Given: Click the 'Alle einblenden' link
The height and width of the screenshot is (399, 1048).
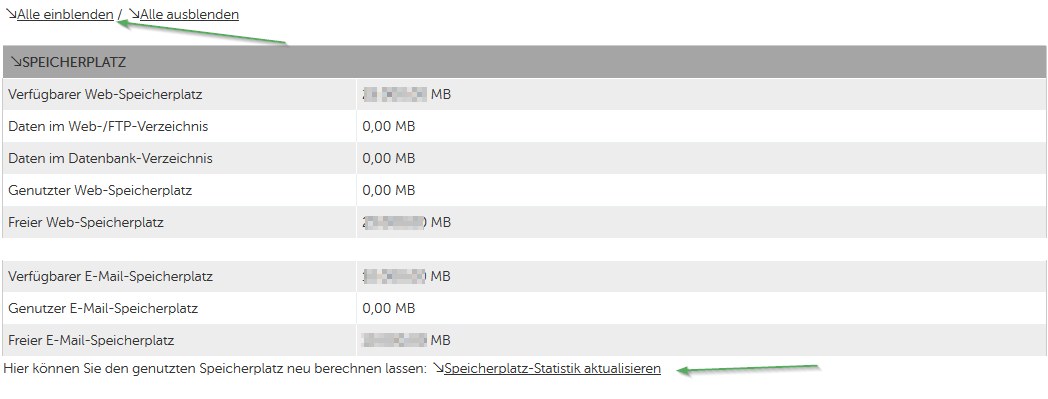Looking at the screenshot, I should coord(65,14).
